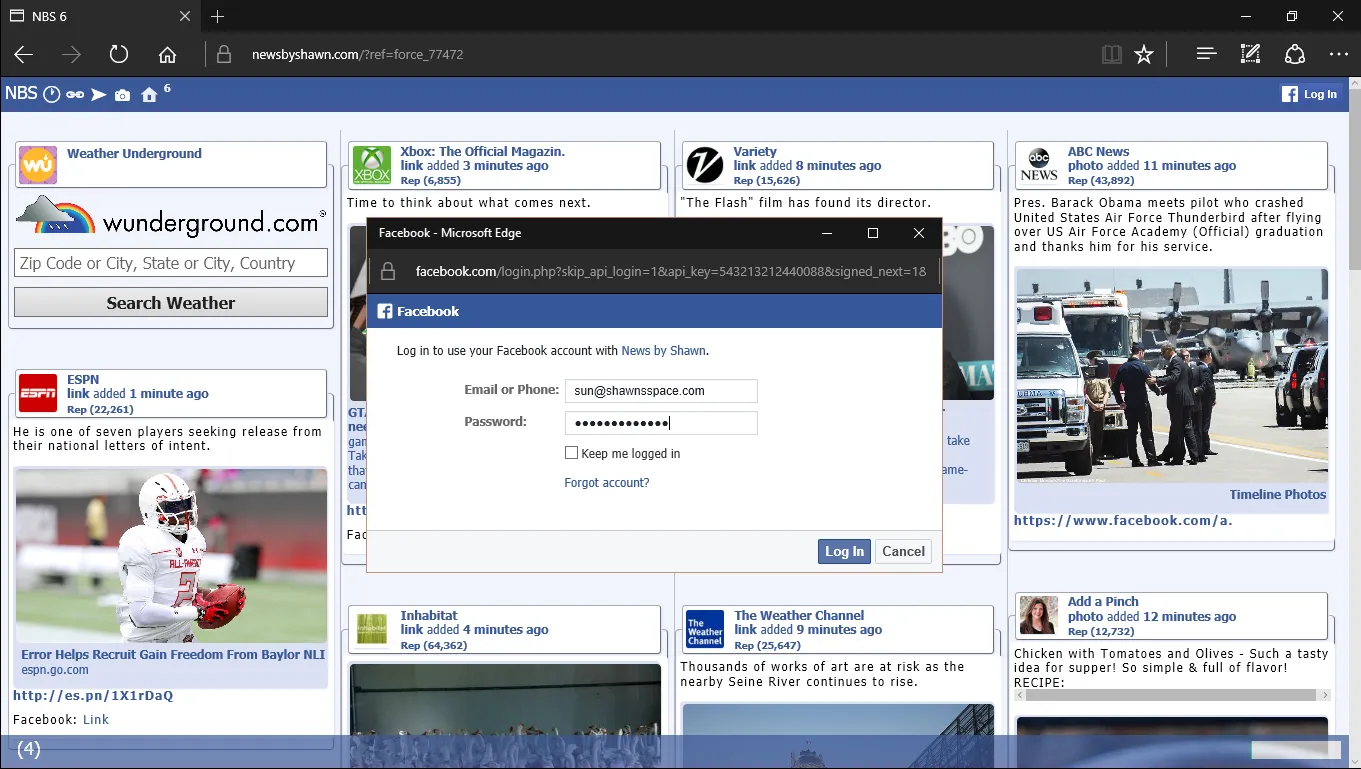The image size is (1361, 769).
Task: Open the facebook.com/a. URL under ABC News post
Action: click(x=1123, y=520)
